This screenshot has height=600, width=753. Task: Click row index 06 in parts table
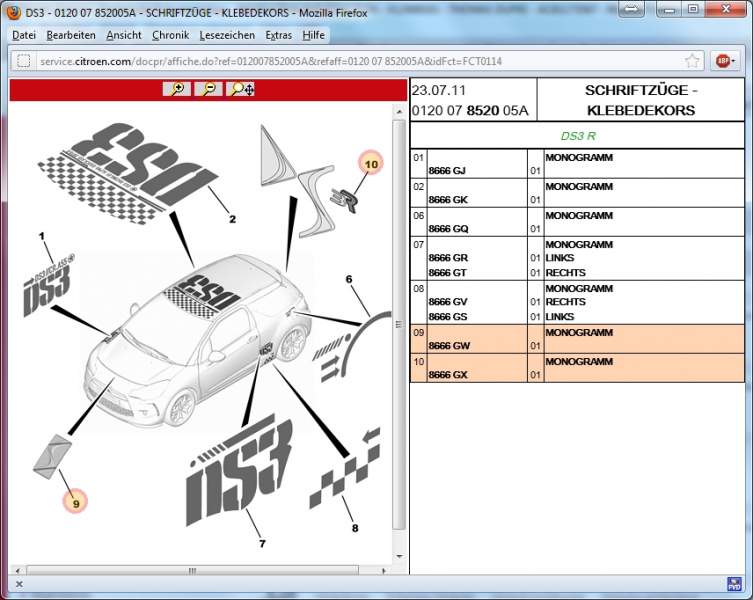coord(418,216)
